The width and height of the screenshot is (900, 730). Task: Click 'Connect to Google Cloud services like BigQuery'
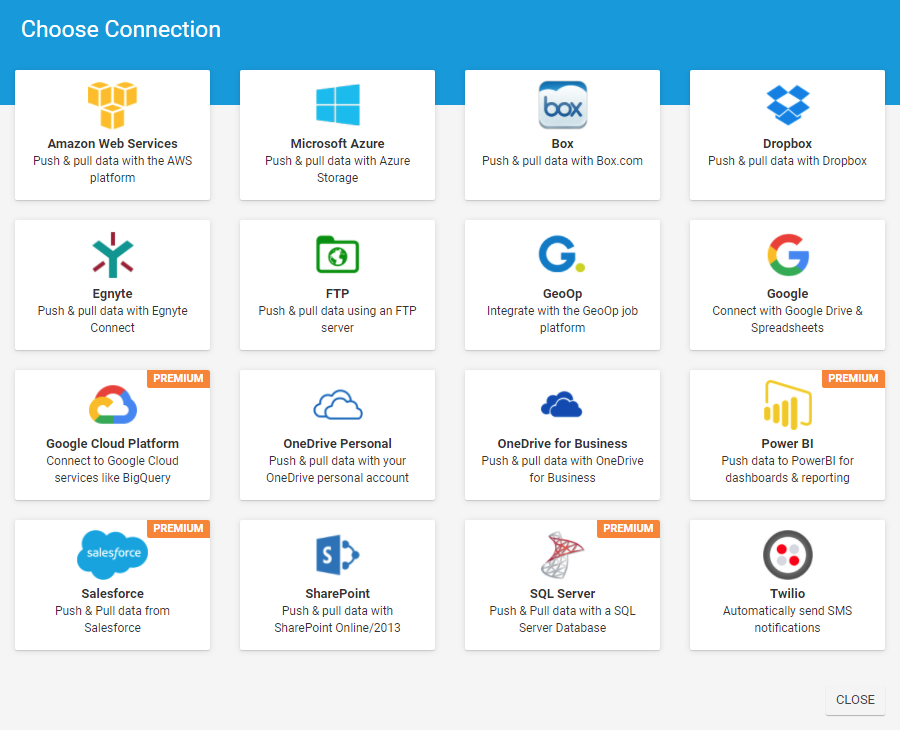click(x=112, y=469)
